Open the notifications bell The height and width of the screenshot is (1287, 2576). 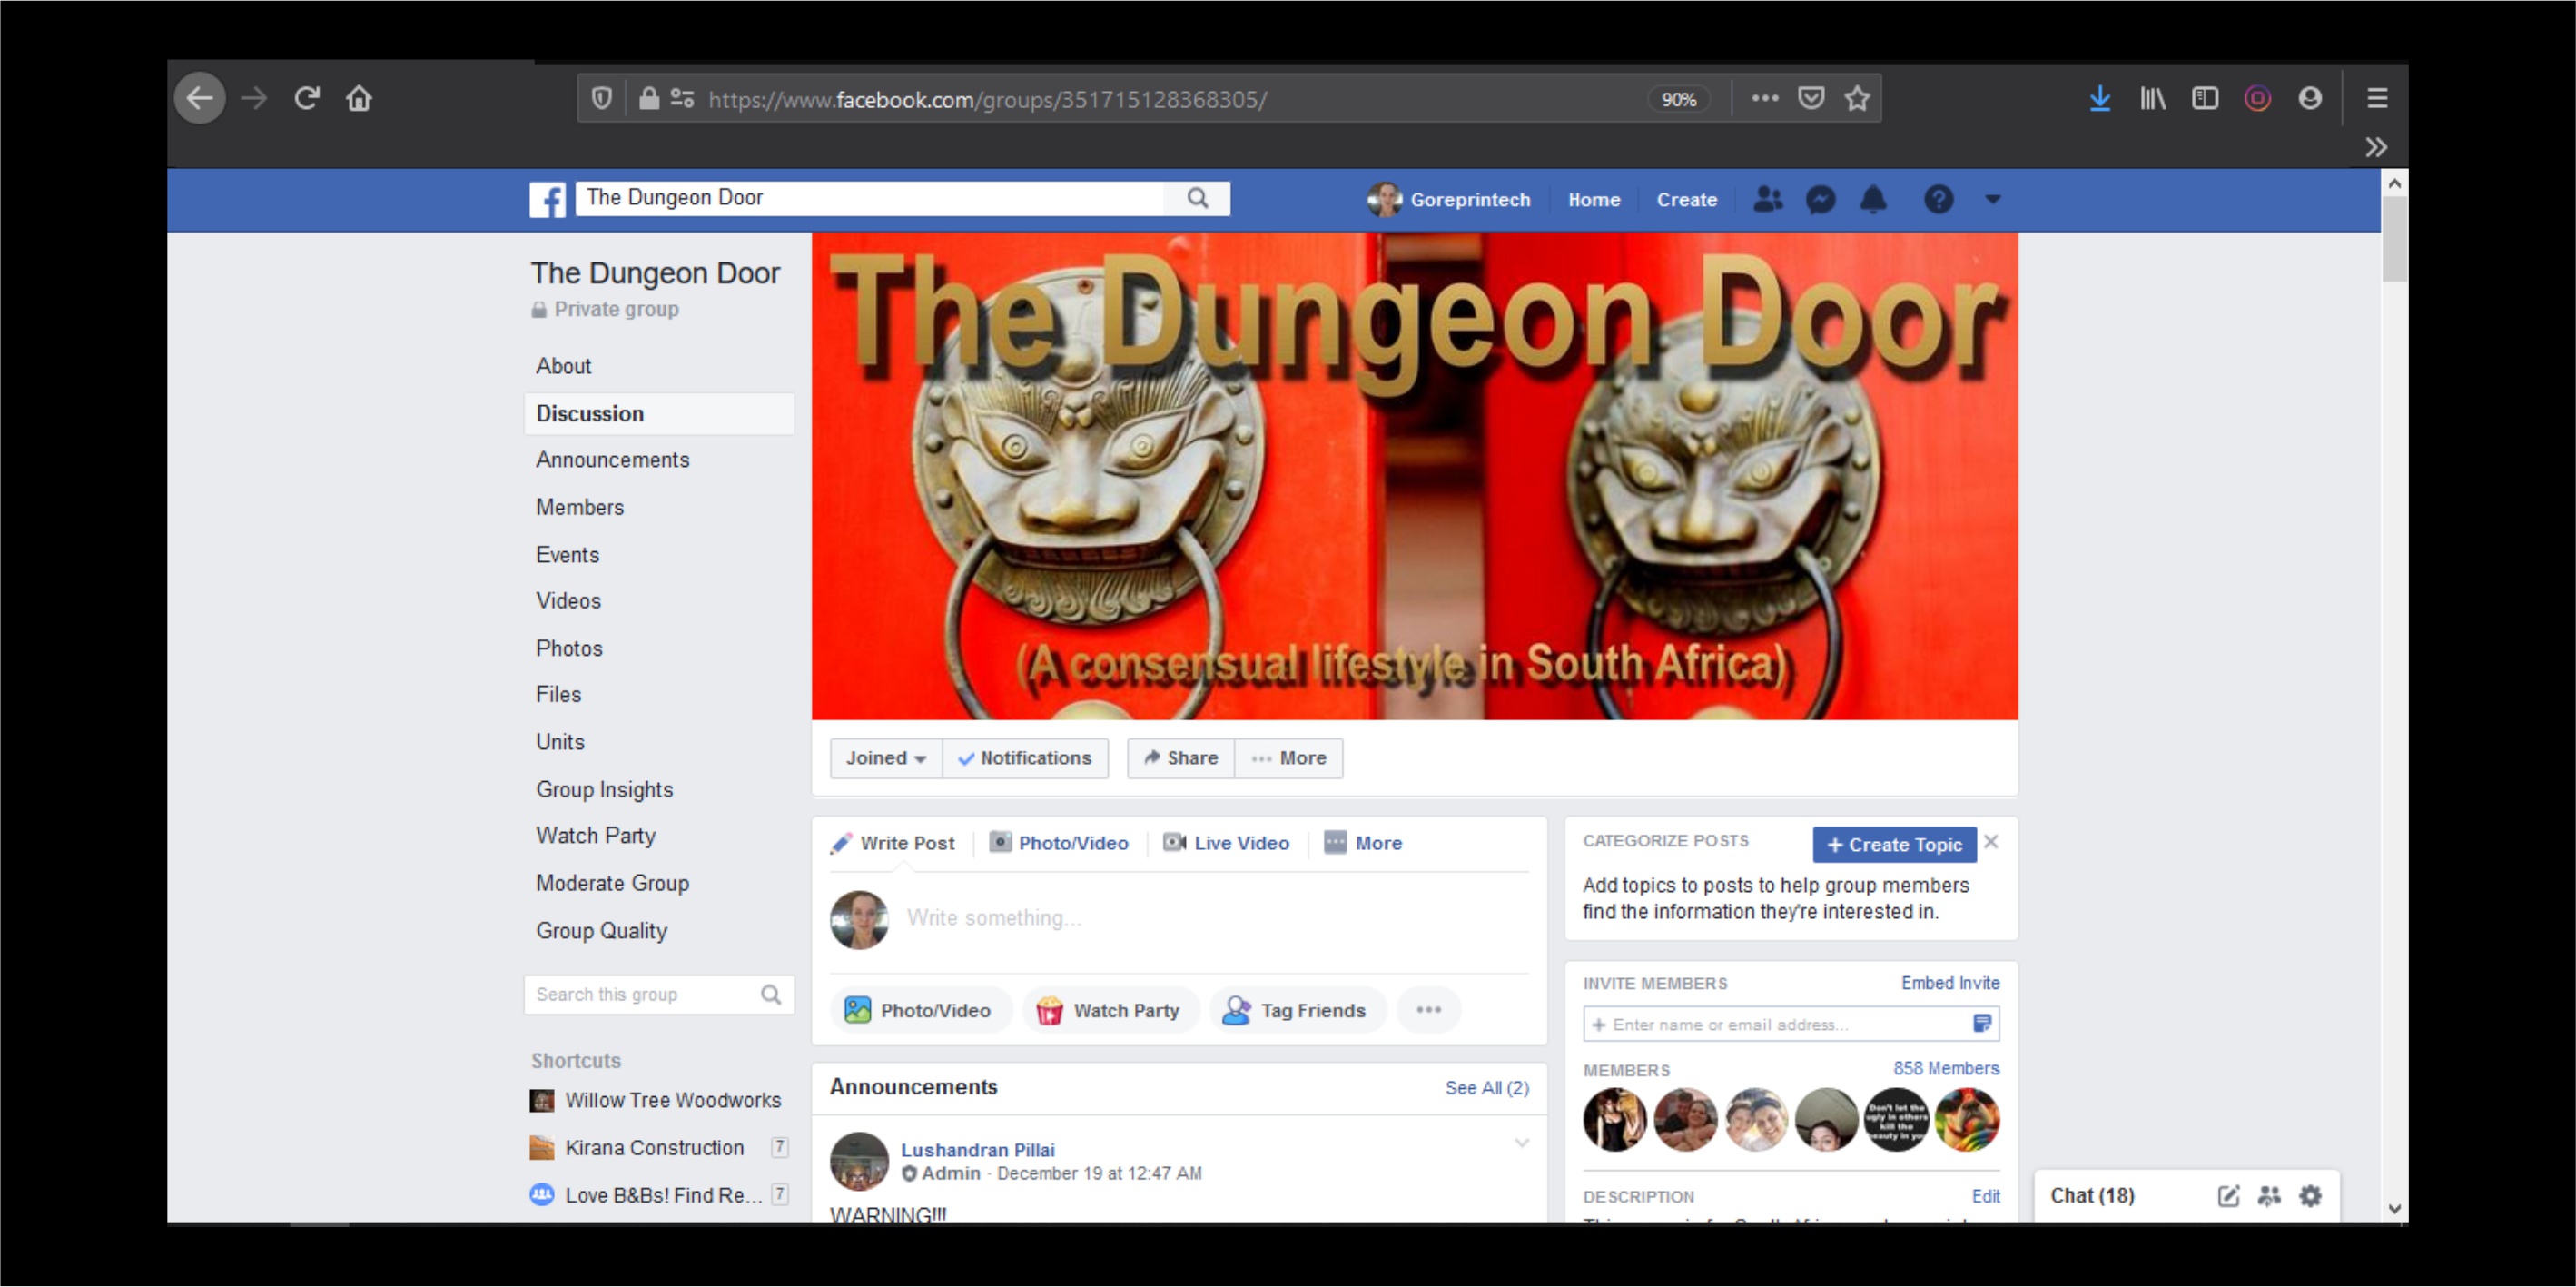click(1873, 200)
